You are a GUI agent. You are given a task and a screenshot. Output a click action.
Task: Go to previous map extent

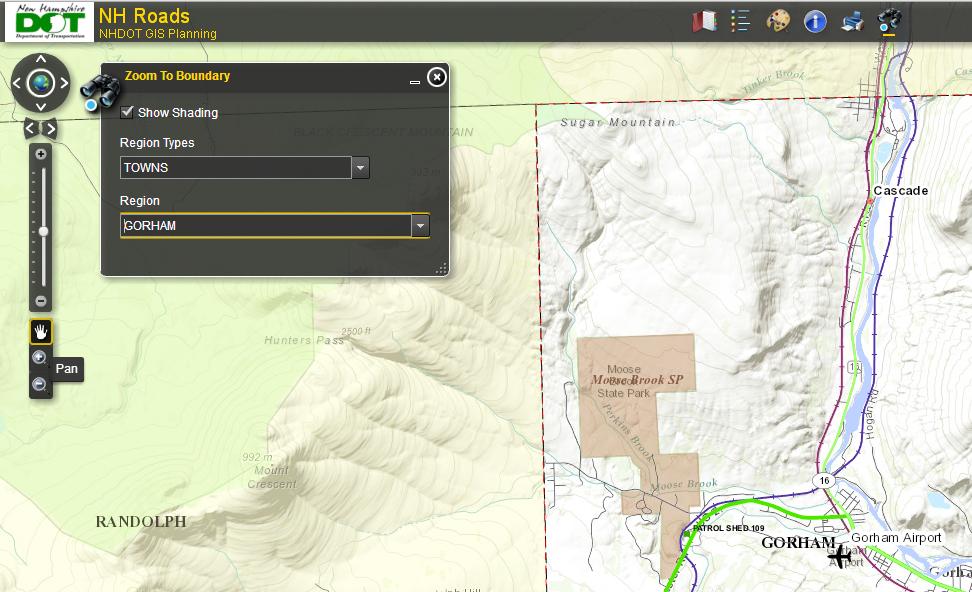[30, 129]
